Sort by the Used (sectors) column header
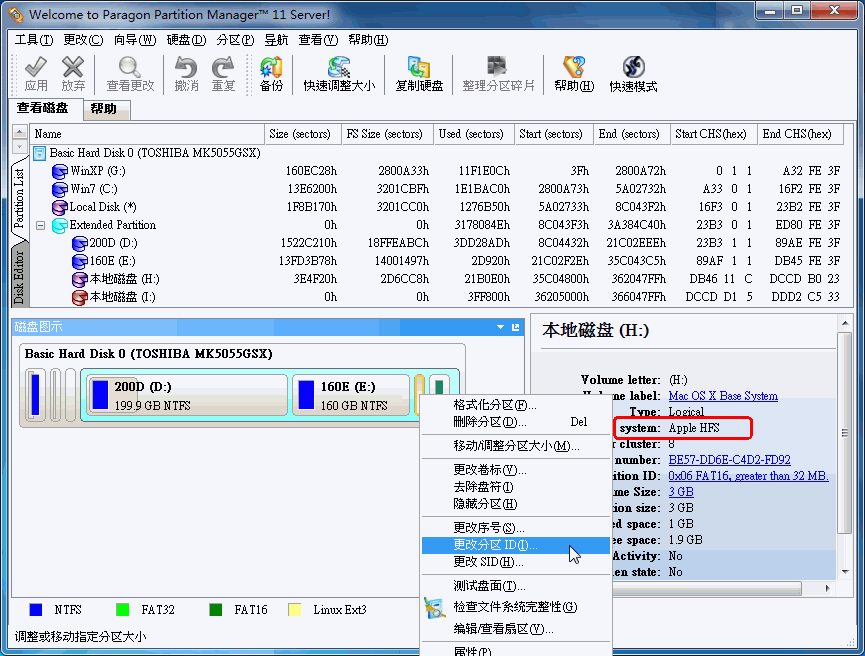 point(474,134)
